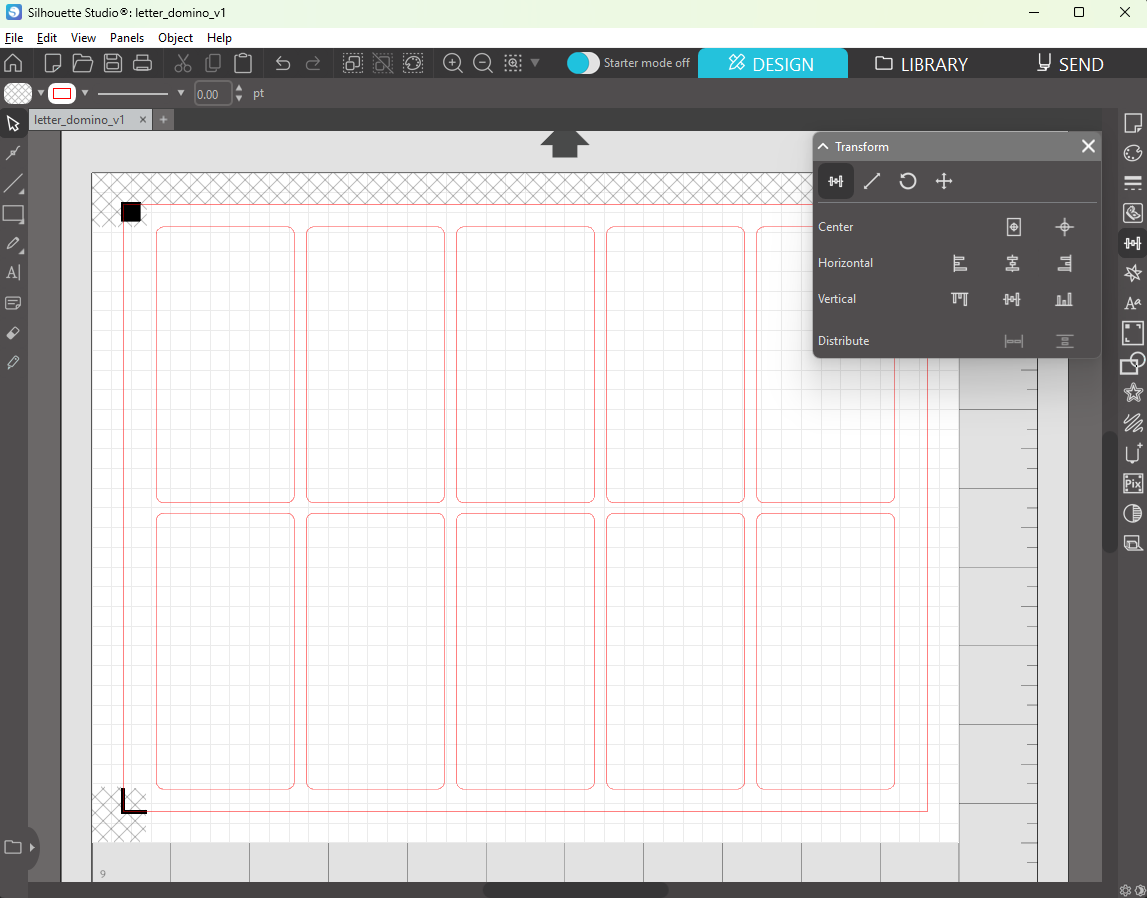This screenshot has width=1147, height=898.
Task: Switch to Scale tab in Transform panel
Action: coord(872,181)
